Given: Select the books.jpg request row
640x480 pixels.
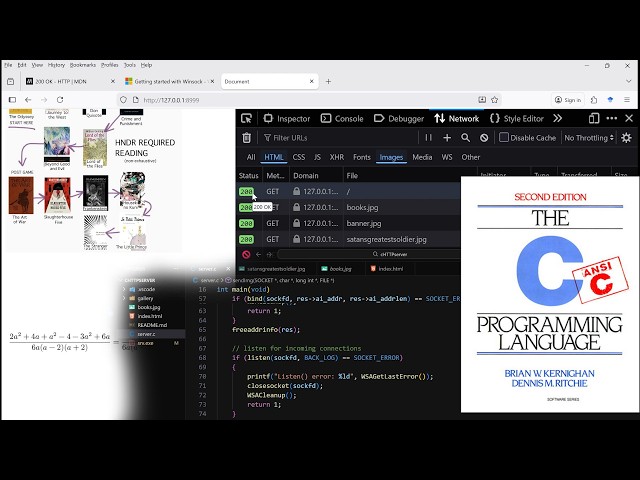Looking at the screenshot, I should click(348, 207).
